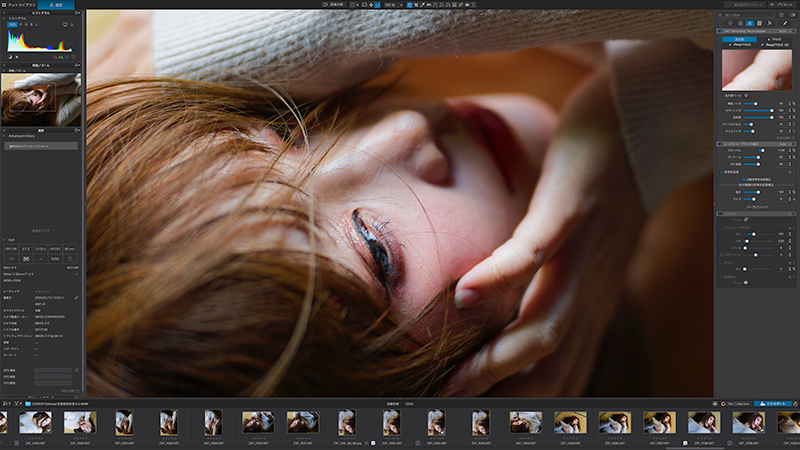Enable the DxO Denoising Technologies correction

click(x=721, y=31)
